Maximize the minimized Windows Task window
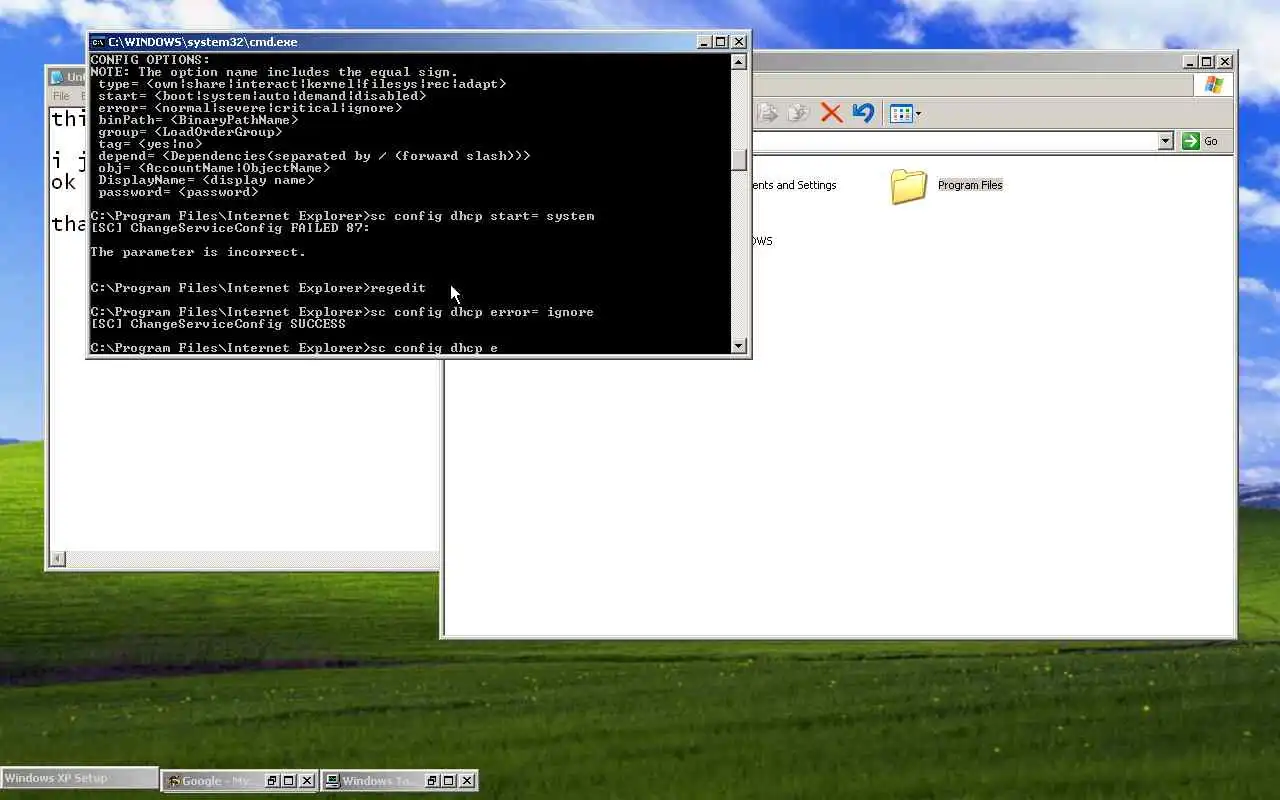Screen dimensions: 1280x800 449,781
